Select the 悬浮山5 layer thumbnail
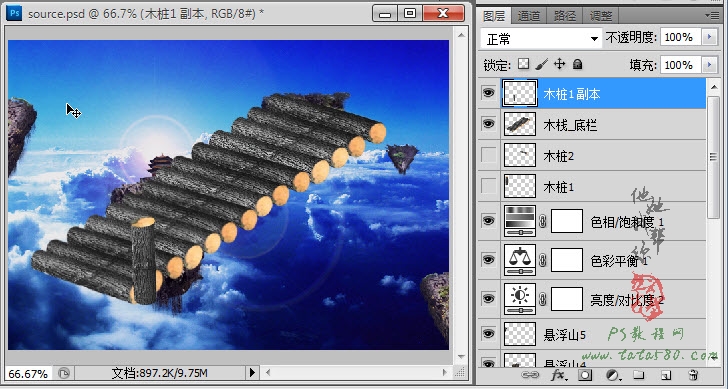The width and height of the screenshot is (728, 389). tap(520, 334)
